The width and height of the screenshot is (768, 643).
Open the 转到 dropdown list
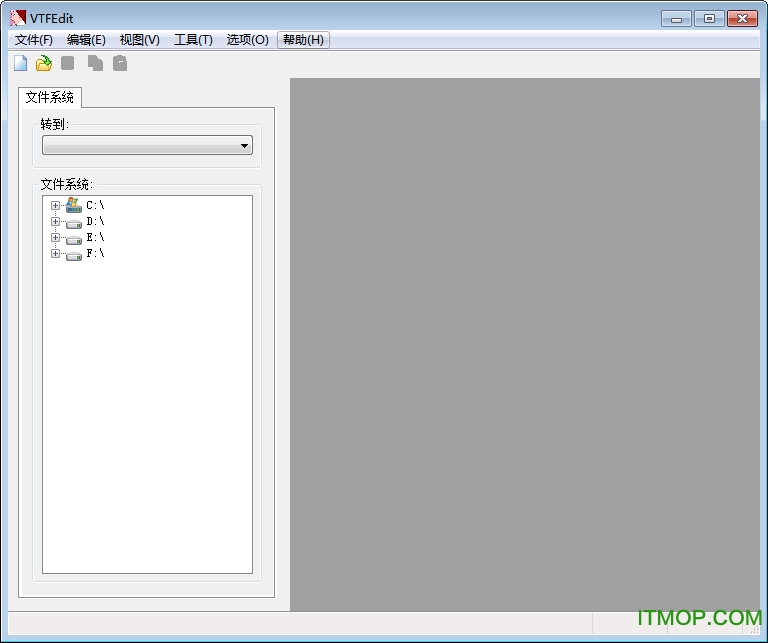click(147, 145)
